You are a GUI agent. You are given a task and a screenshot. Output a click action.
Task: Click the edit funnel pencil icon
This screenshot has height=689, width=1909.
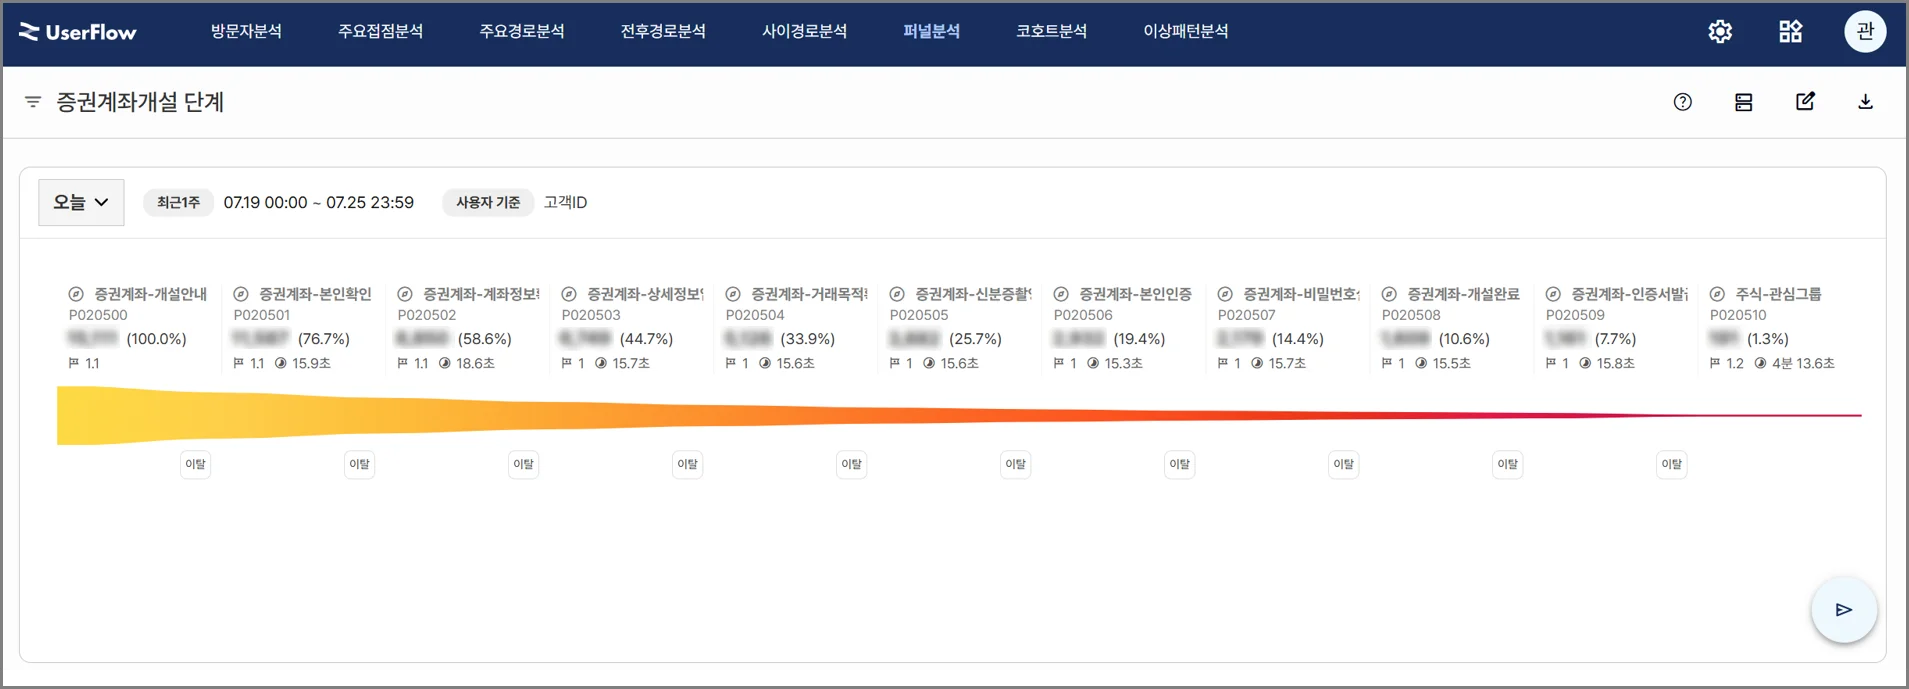tap(1805, 102)
